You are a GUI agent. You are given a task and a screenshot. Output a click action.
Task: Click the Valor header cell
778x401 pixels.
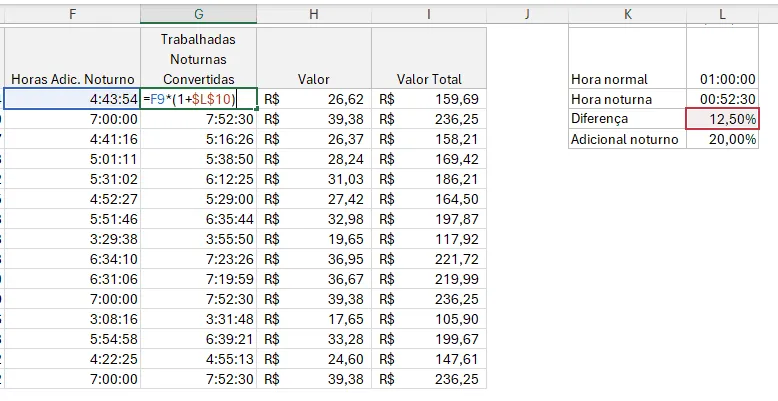pyautogui.click(x=314, y=58)
